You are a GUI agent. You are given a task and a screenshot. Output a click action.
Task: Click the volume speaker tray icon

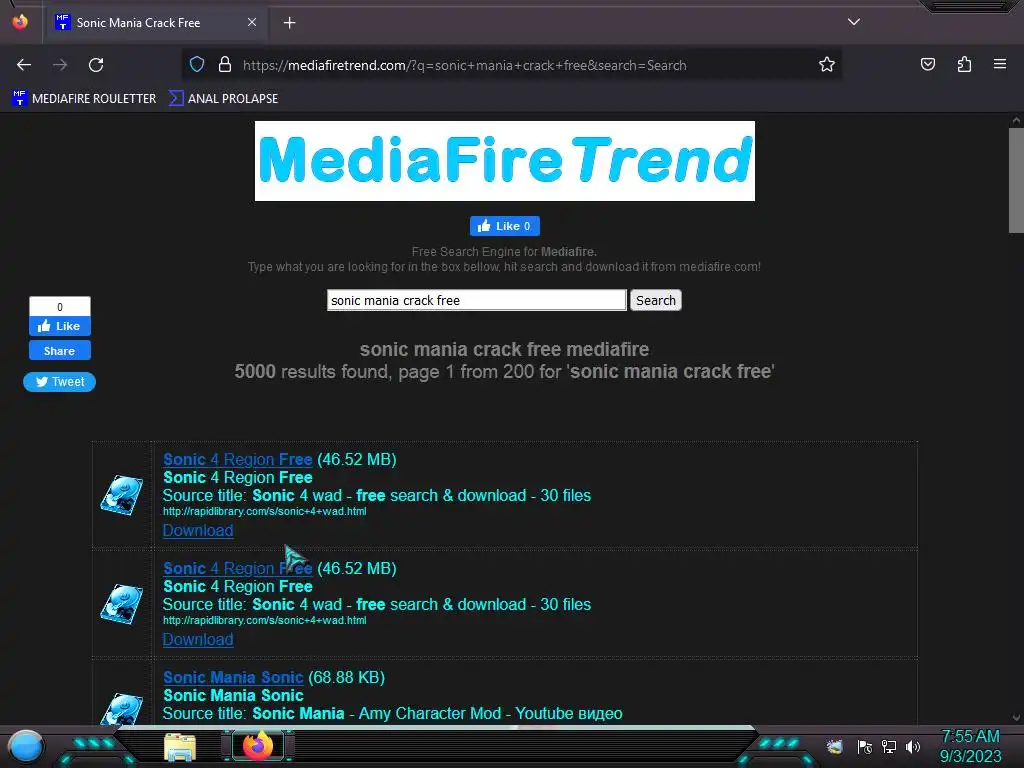pos(913,746)
